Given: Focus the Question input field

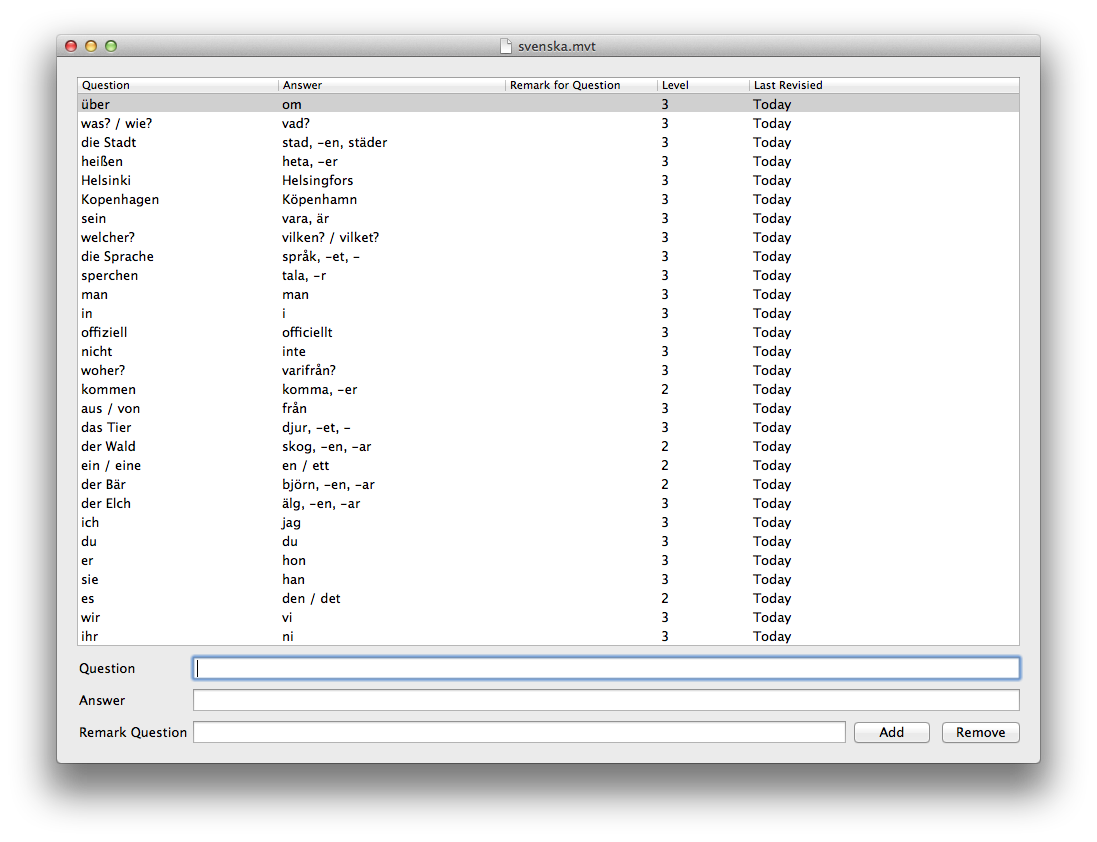Looking at the screenshot, I should [x=606, y=668].
